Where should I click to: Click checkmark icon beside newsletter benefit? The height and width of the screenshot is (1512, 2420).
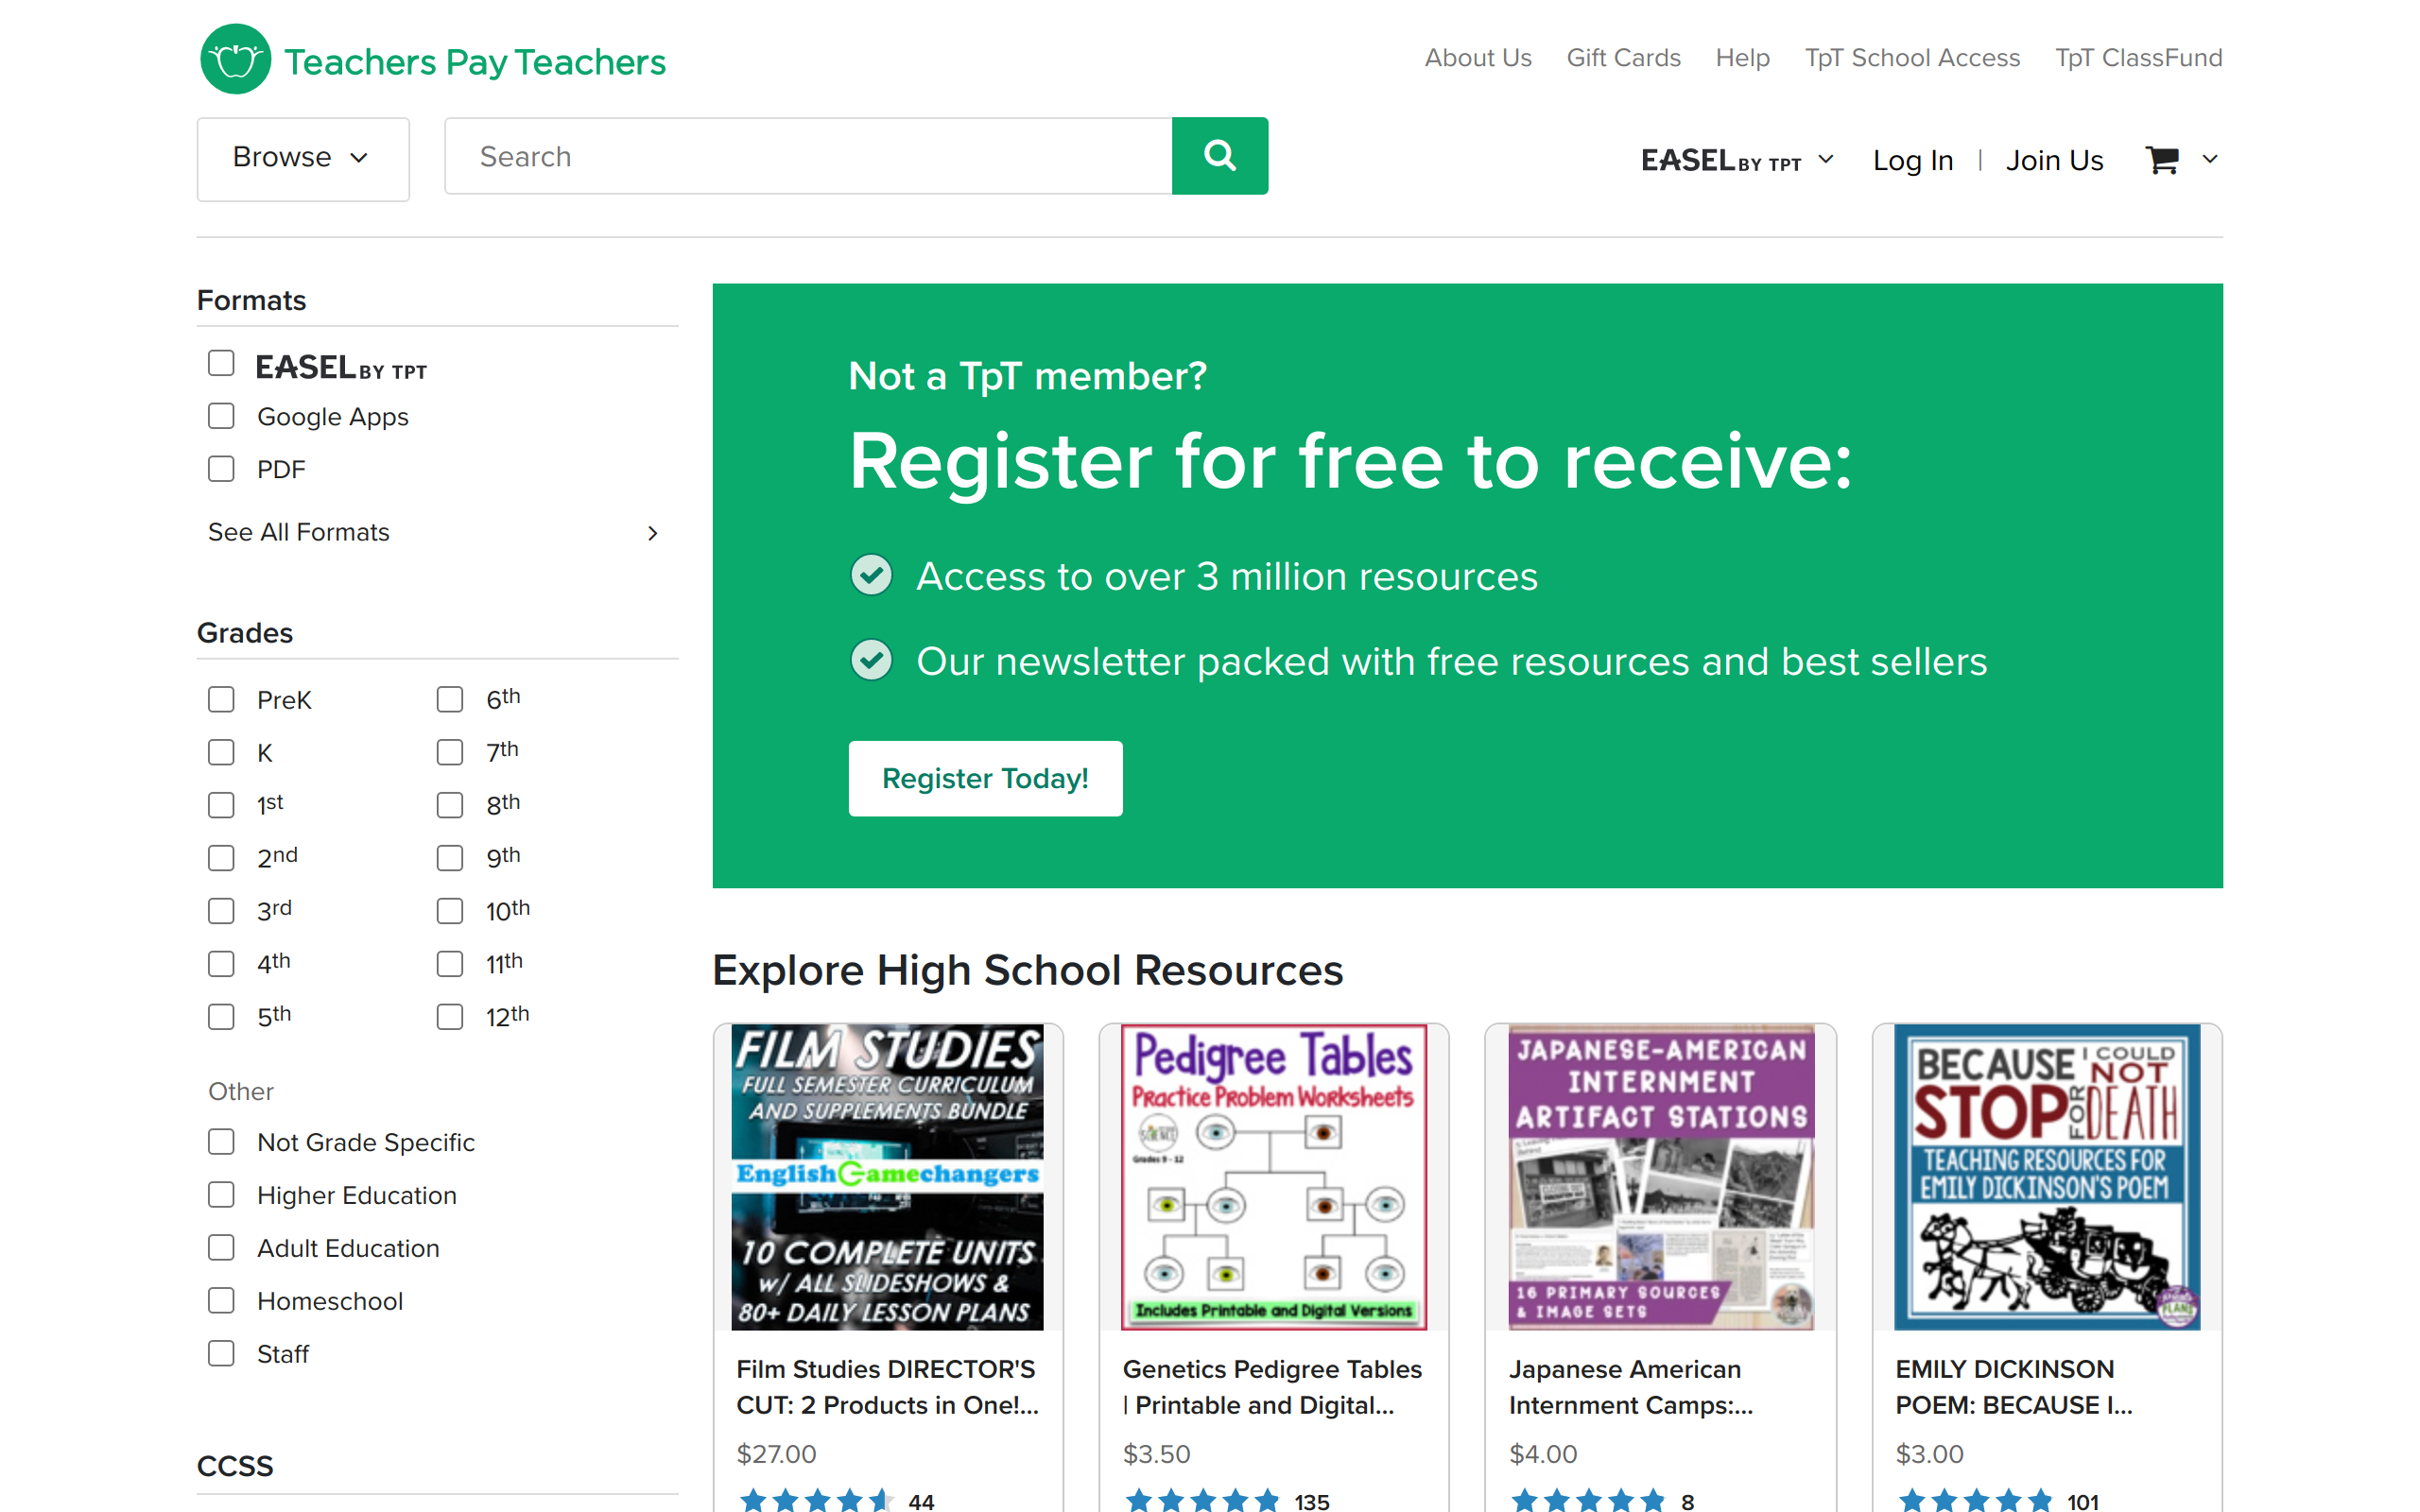point(871,660)
